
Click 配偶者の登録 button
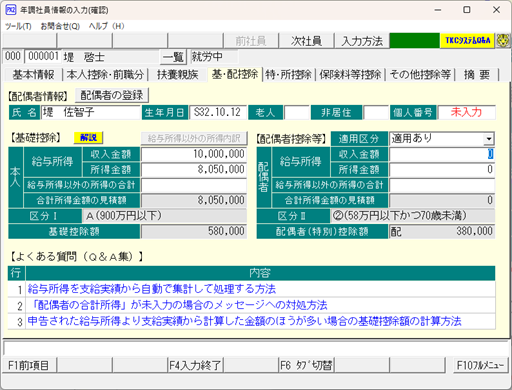[112, 96]
